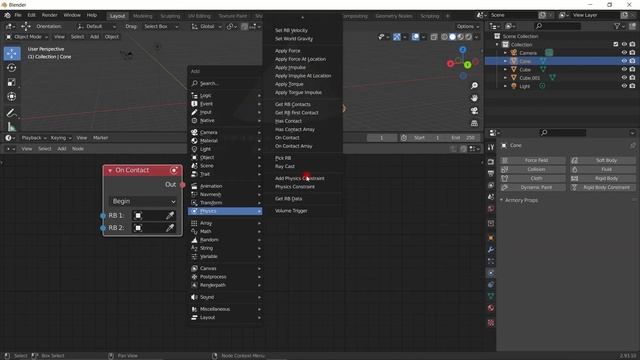The image size is (640, 360).
Task: Open the Options dropdown in viewport
Action: pyautogui.click(x=468, y=27)
